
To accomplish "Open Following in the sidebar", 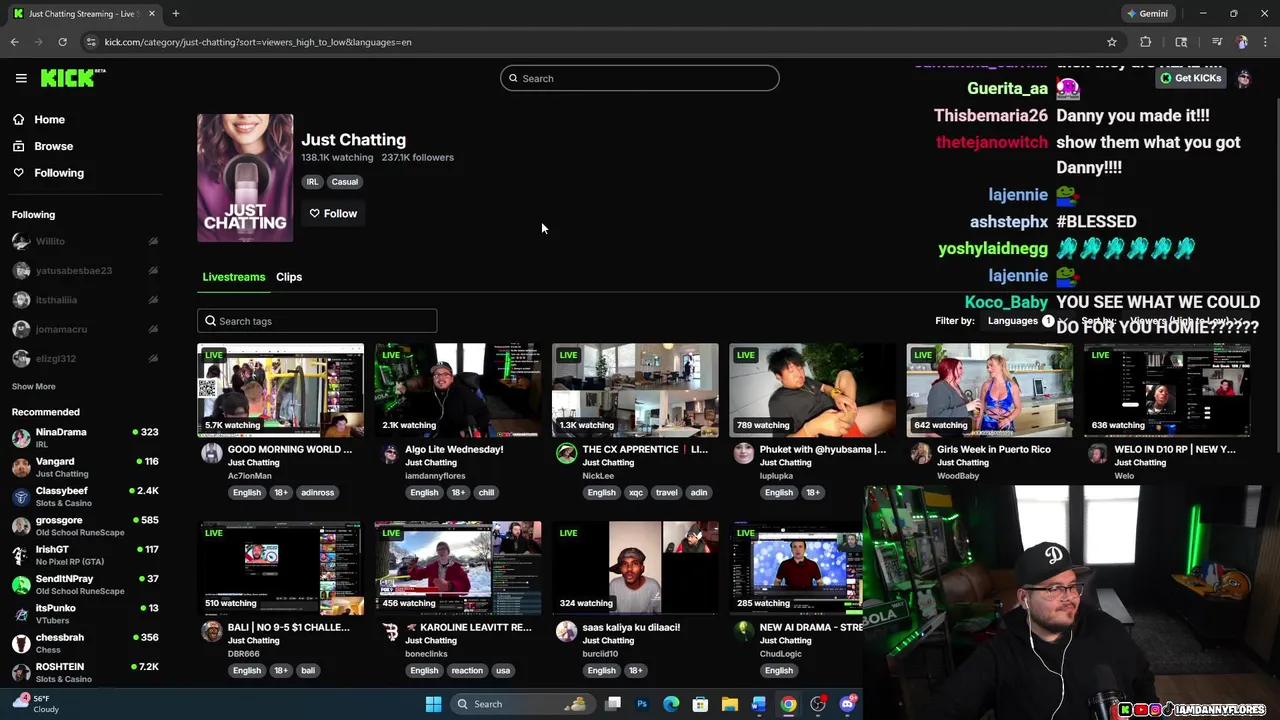I will click(x=59, y=173).
